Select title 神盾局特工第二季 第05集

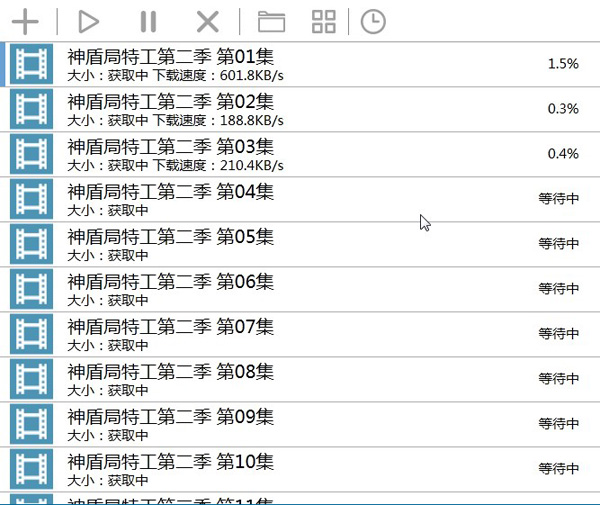point(171,237)
